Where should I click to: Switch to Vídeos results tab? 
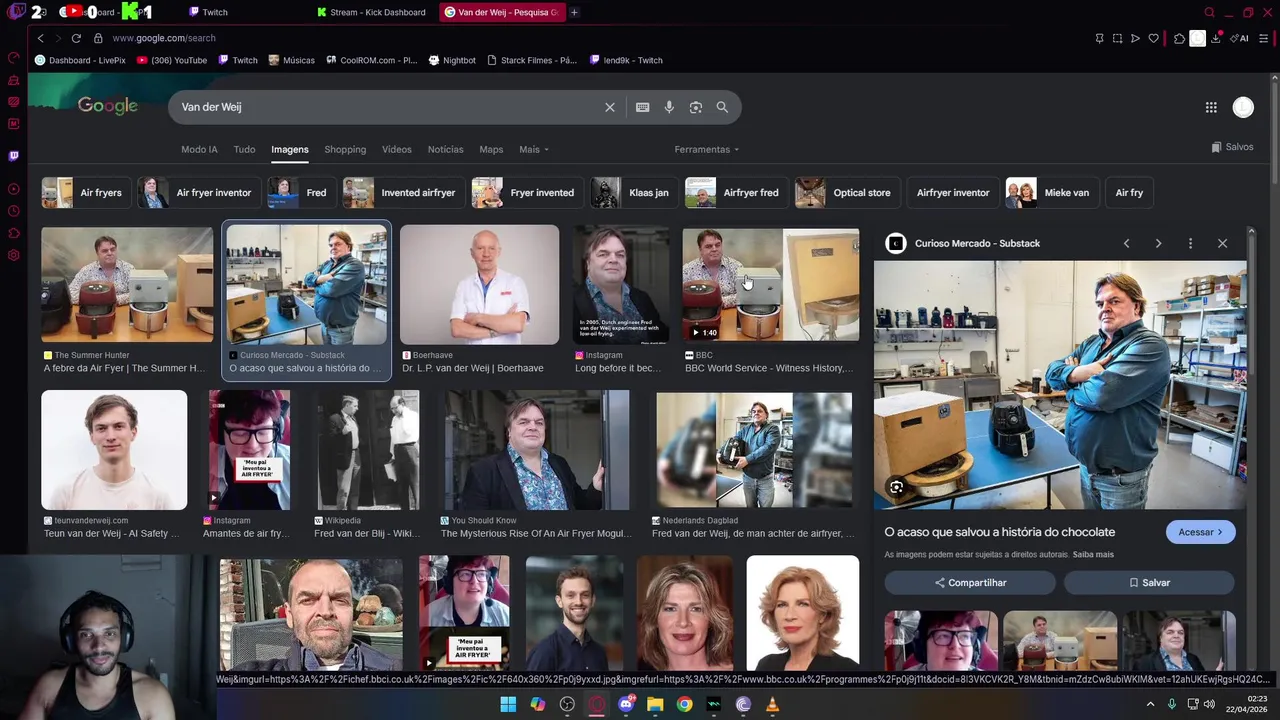click(396, 149)
